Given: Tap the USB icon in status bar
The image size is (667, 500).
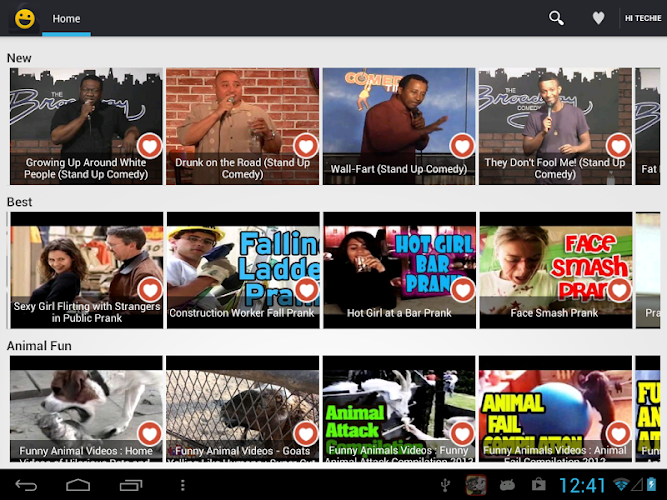Looking at the screenshot, I should (x=446, y=486).
